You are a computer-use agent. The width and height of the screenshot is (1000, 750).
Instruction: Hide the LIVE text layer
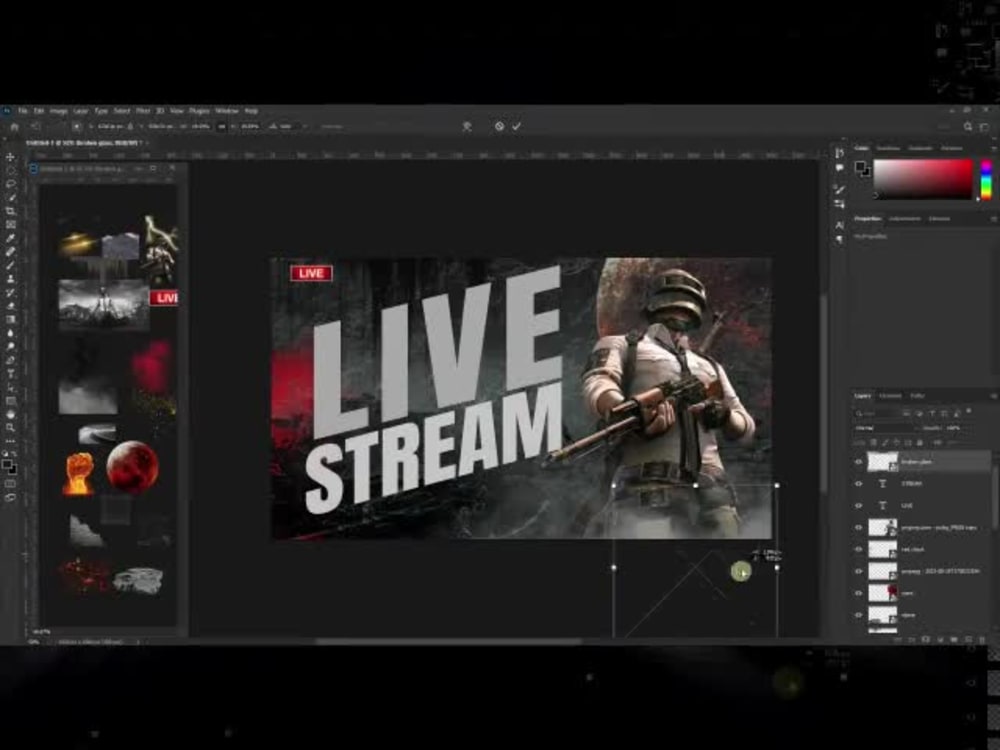pos(858,505)
